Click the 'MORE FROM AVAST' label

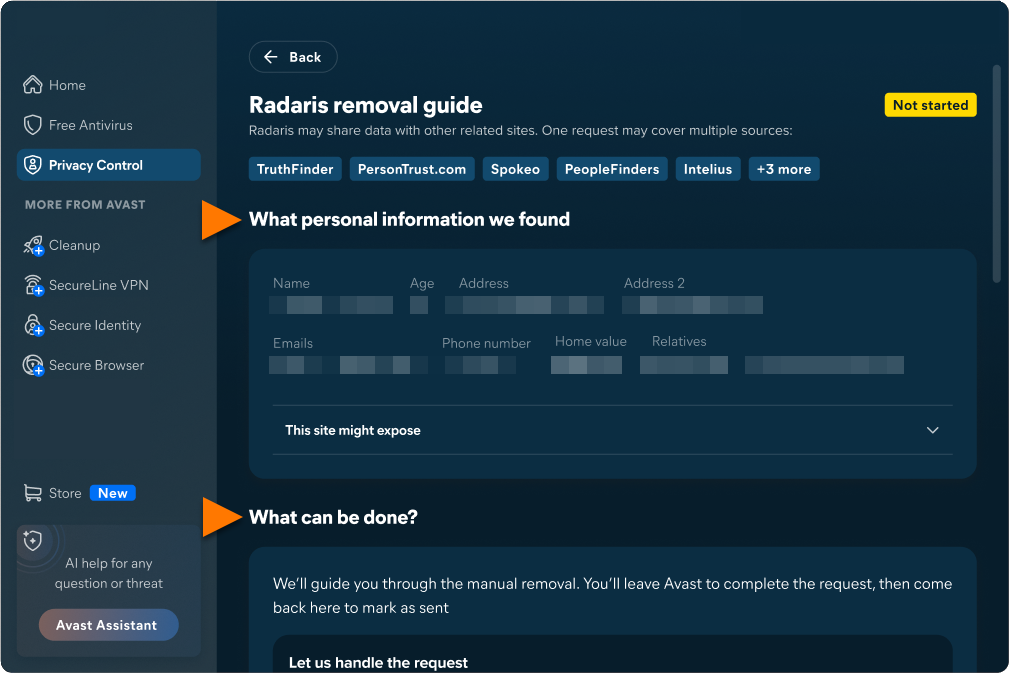click(85, 205)
